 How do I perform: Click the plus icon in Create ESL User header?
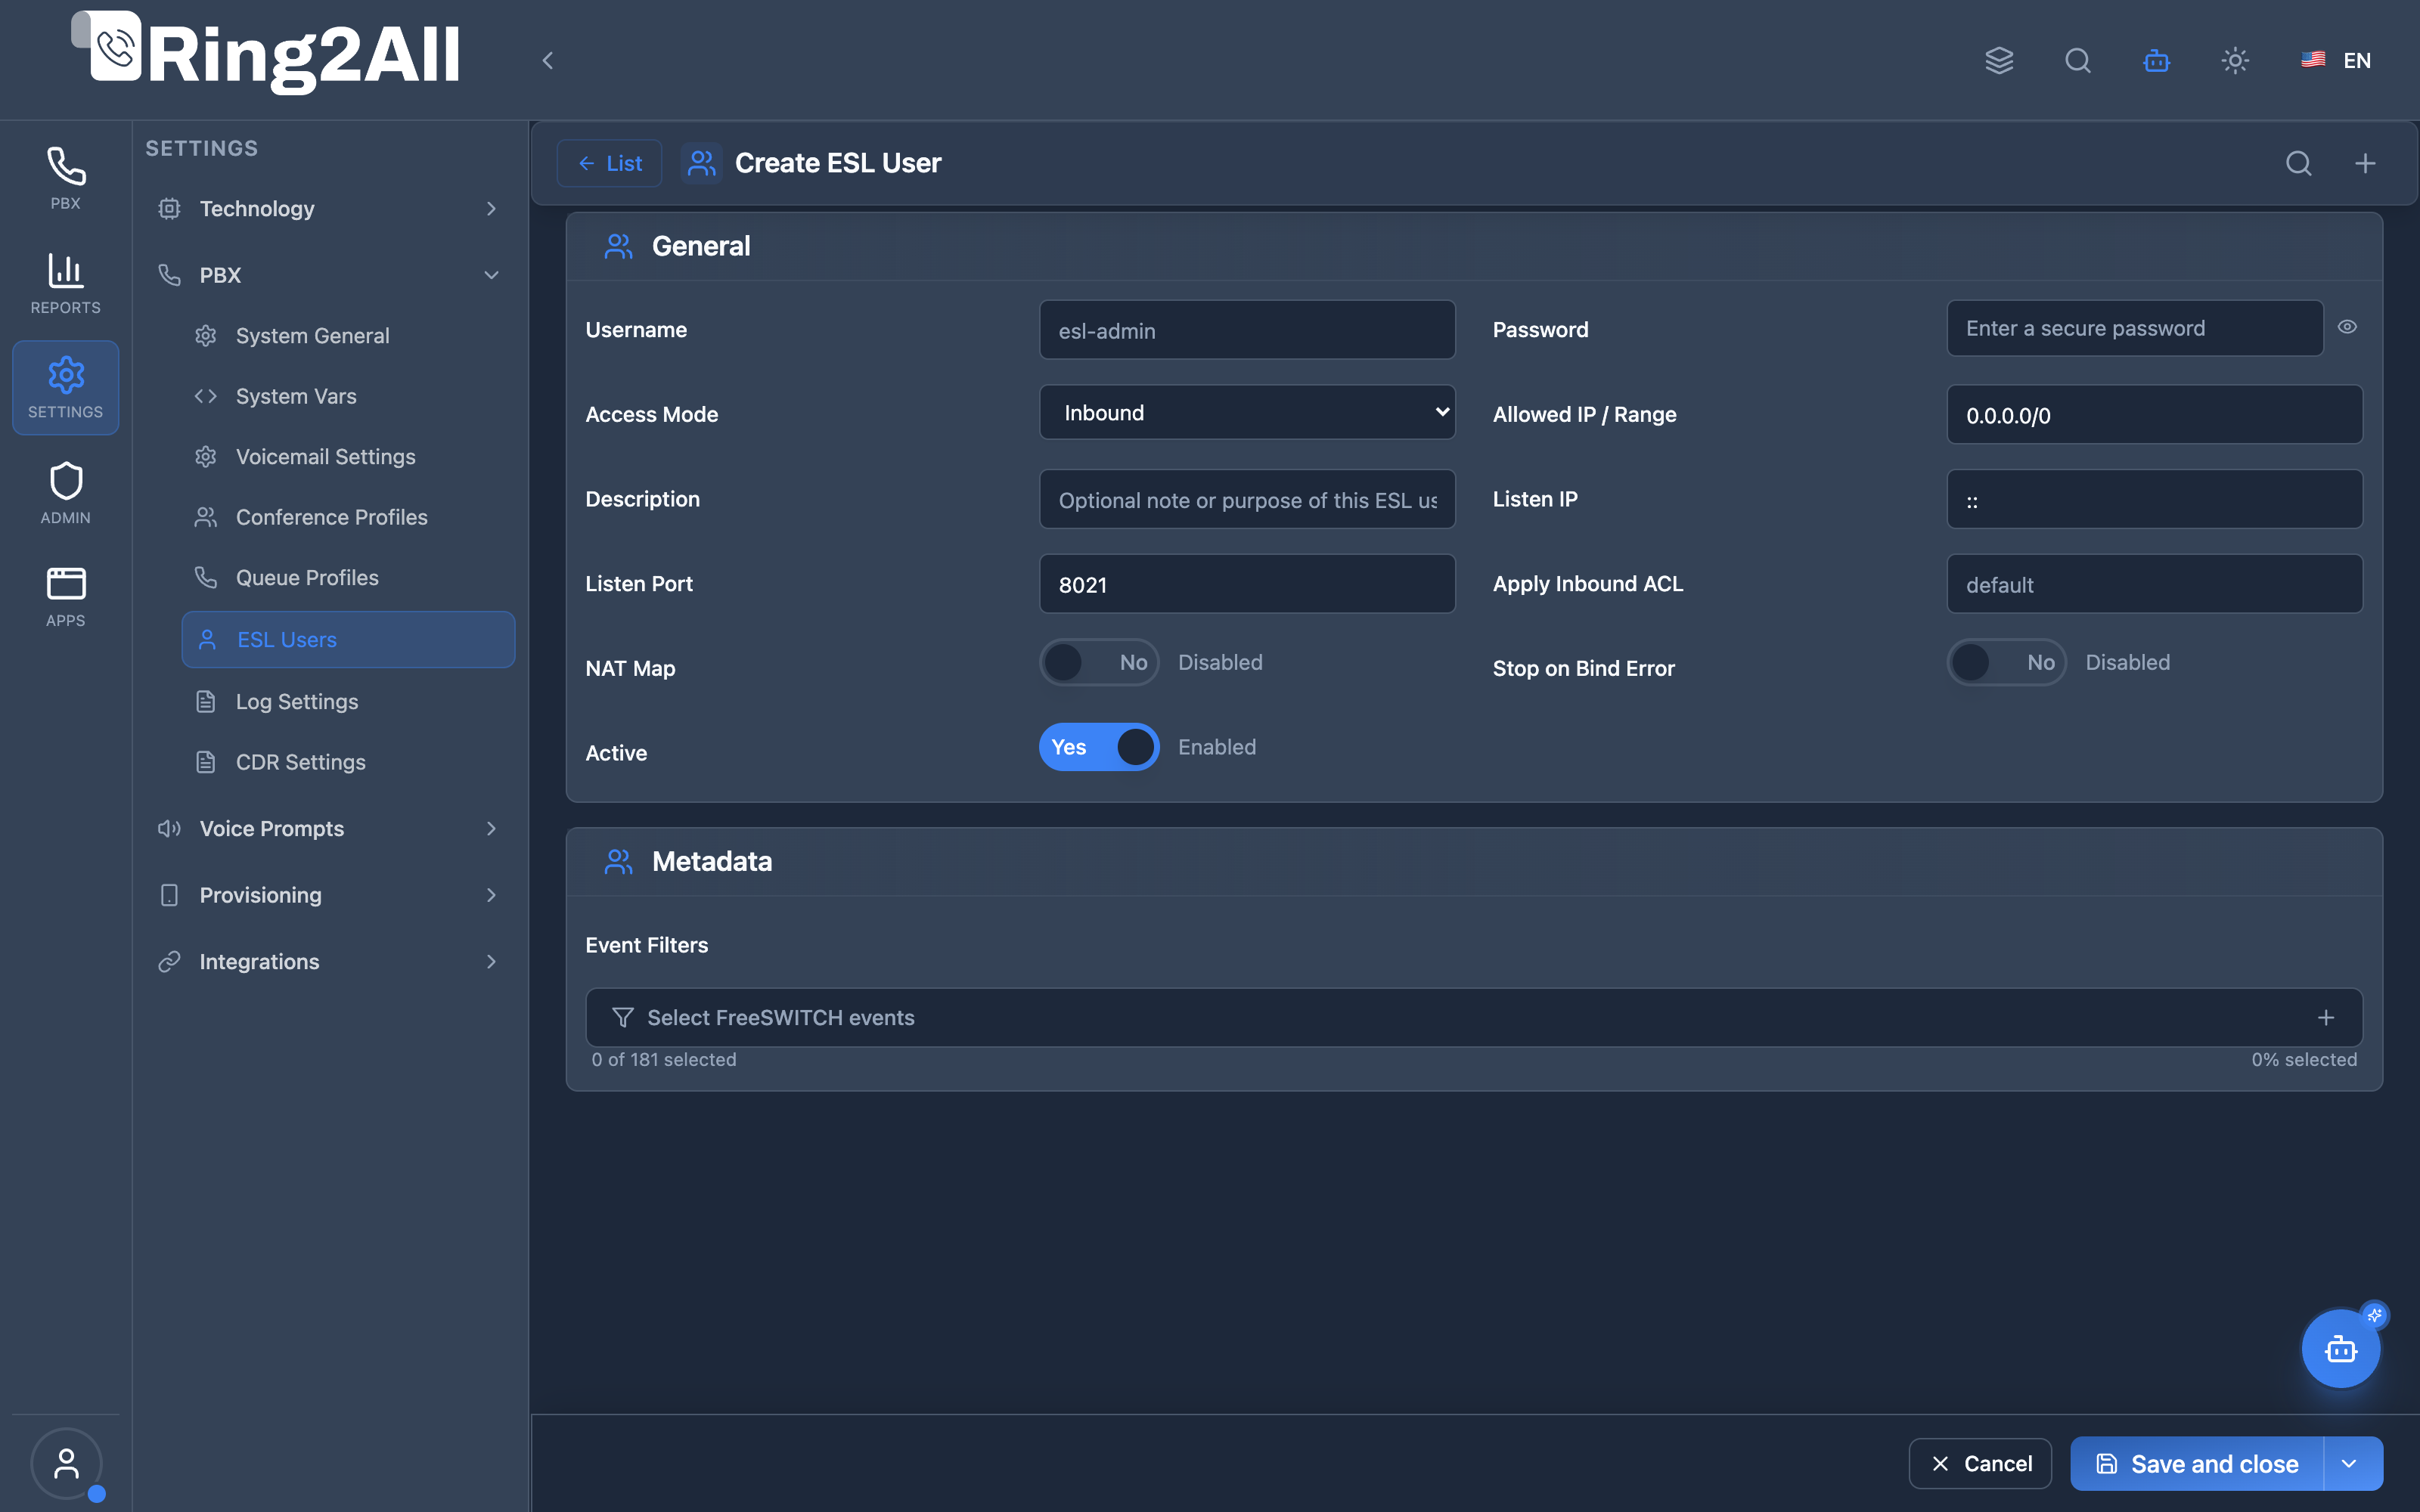point(2365,163)
